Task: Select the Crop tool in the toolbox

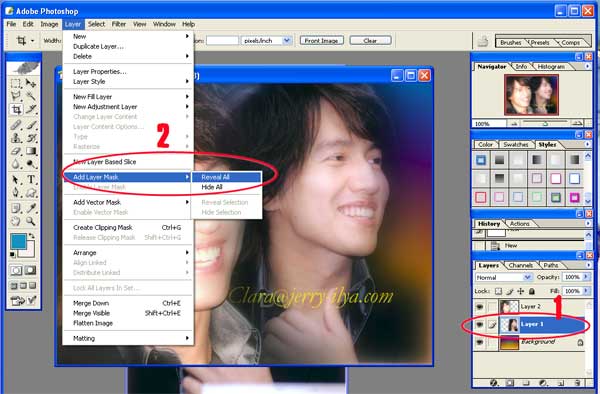Action: coord(16,109)
